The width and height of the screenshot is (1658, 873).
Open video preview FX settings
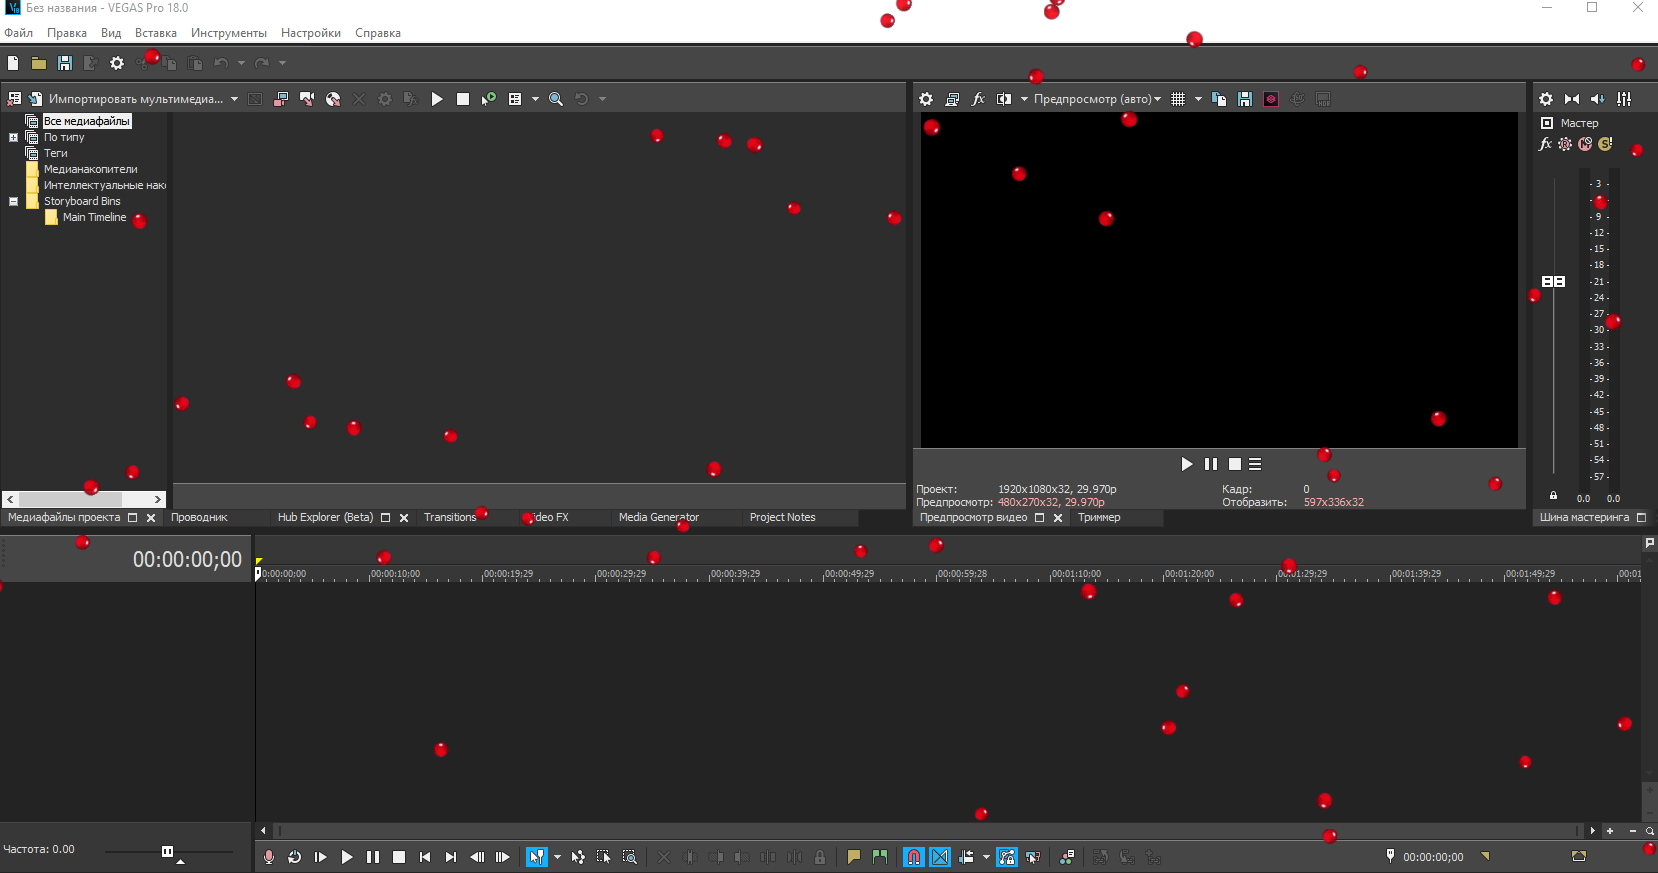click(978, 99)
